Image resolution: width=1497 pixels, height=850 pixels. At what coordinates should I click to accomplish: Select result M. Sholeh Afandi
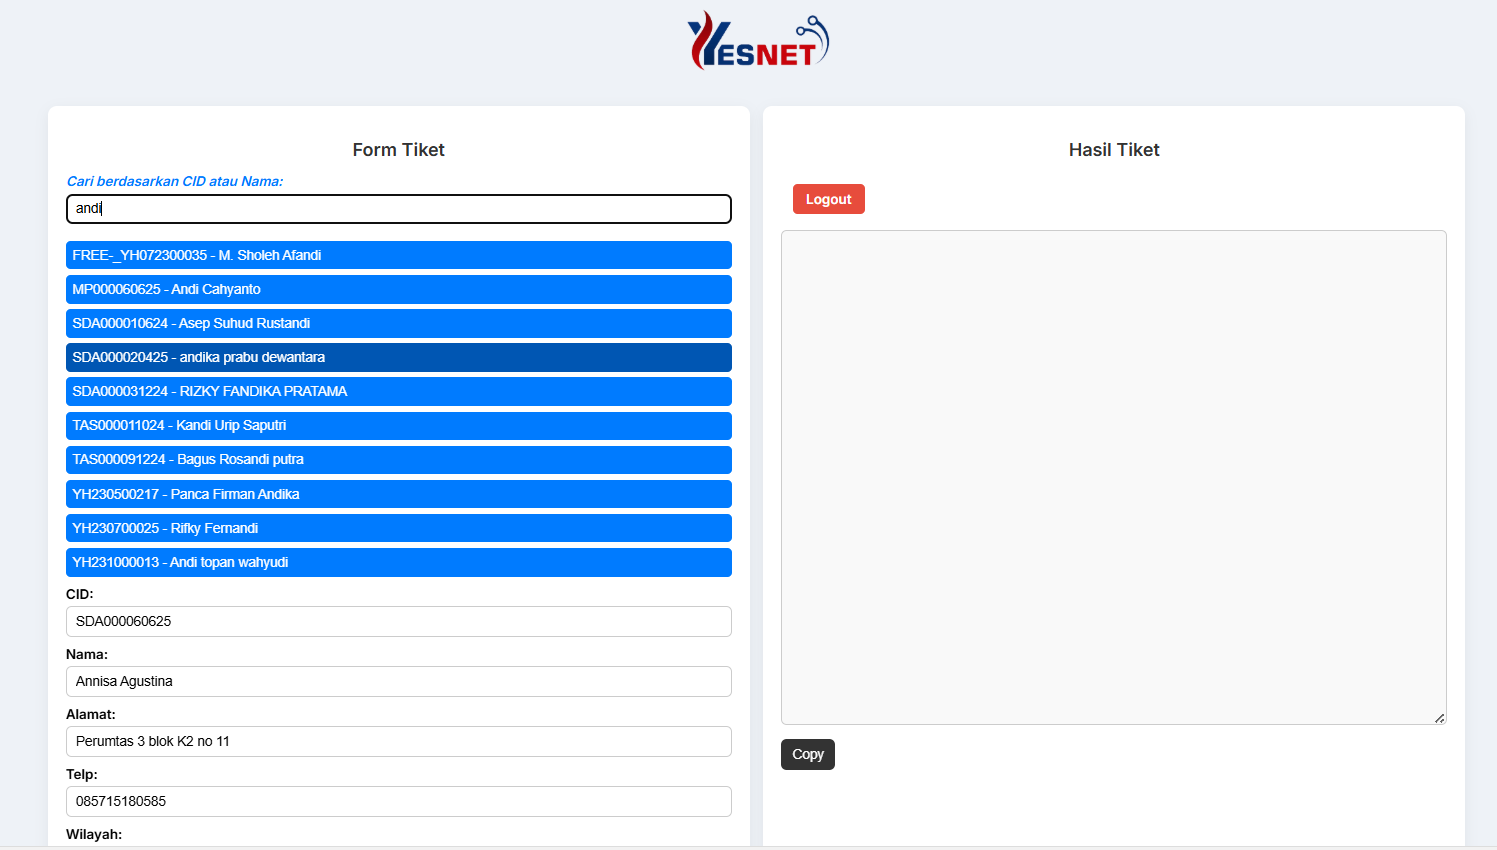(398, 255)
